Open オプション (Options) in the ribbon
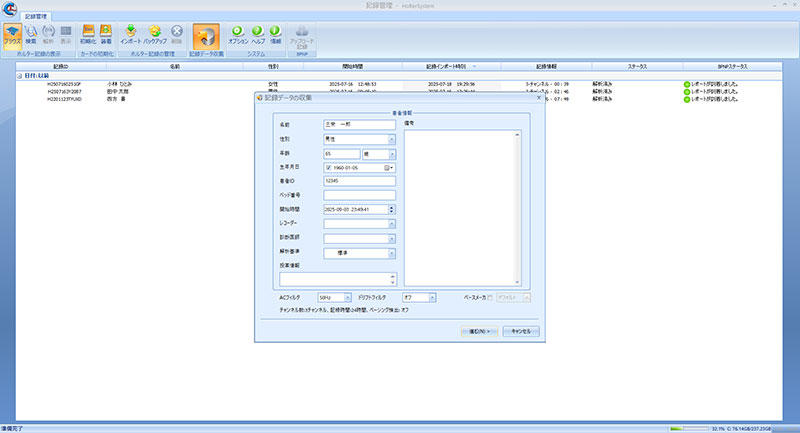The width and height of the screenshot is (800, 433). [238, 35]
